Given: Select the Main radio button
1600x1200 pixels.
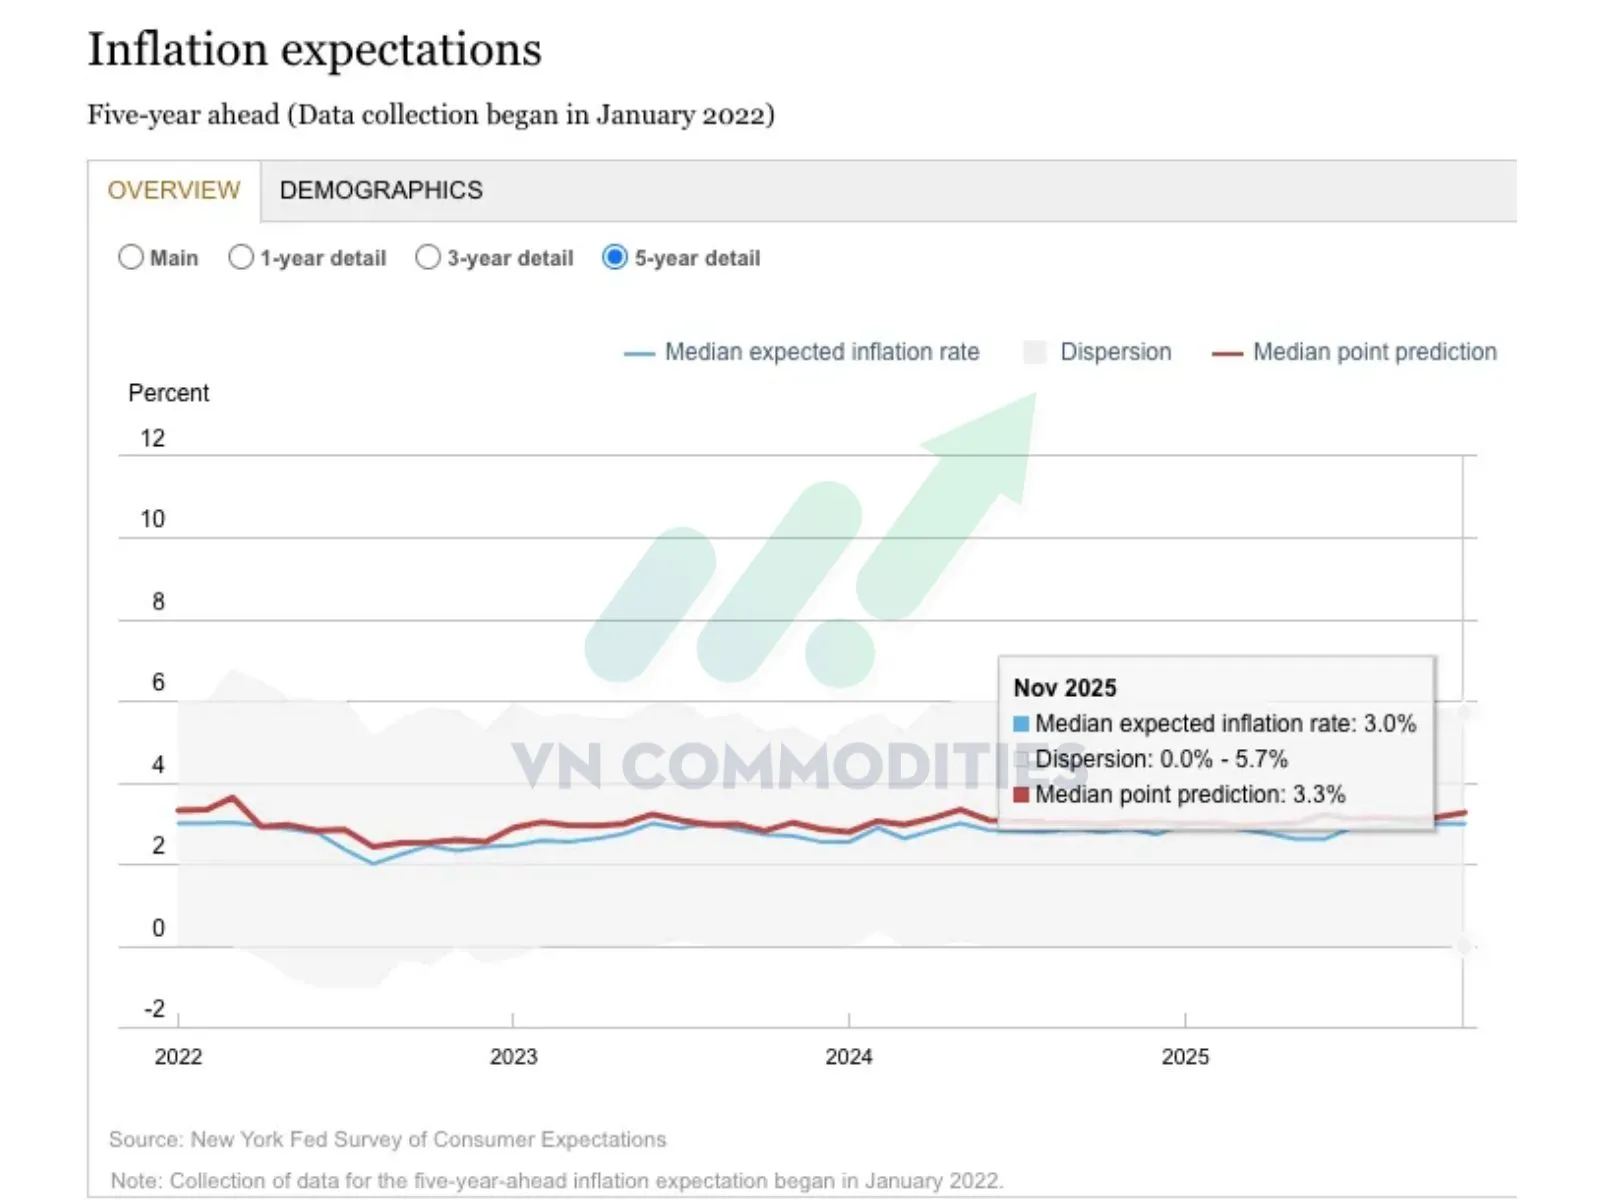Looking at the screenshot, I should (131, 258).
